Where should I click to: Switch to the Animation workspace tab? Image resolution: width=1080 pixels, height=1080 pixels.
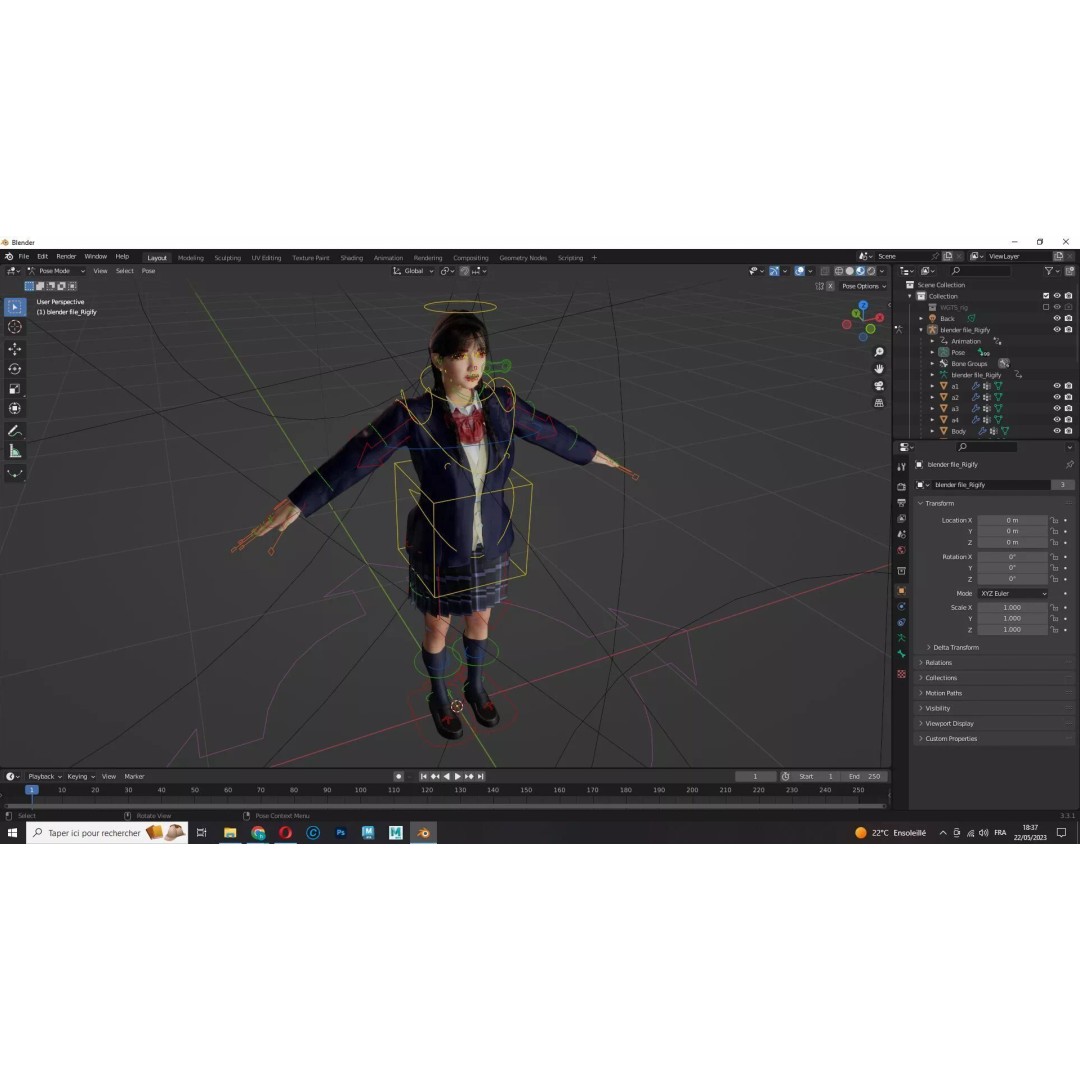(388, 258)
